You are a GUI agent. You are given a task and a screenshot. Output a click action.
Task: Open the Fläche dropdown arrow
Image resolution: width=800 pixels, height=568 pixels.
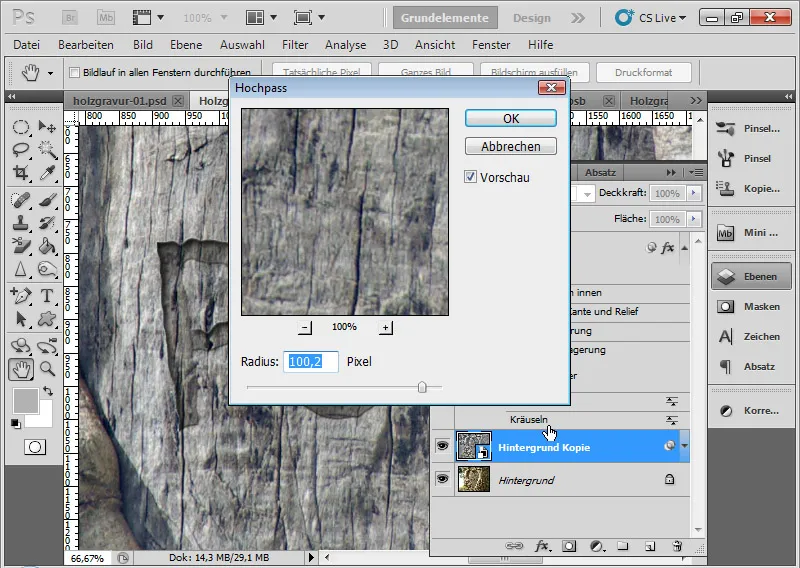[693, 219]
